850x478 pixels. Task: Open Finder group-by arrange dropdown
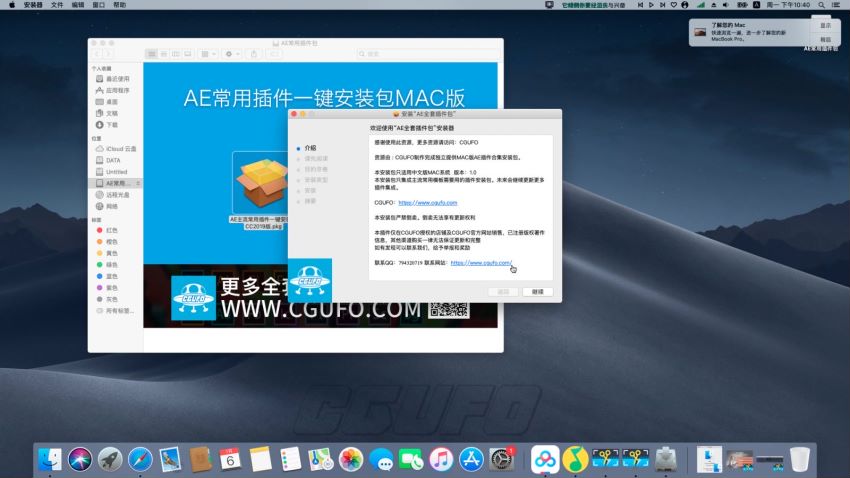click(208, 54)
